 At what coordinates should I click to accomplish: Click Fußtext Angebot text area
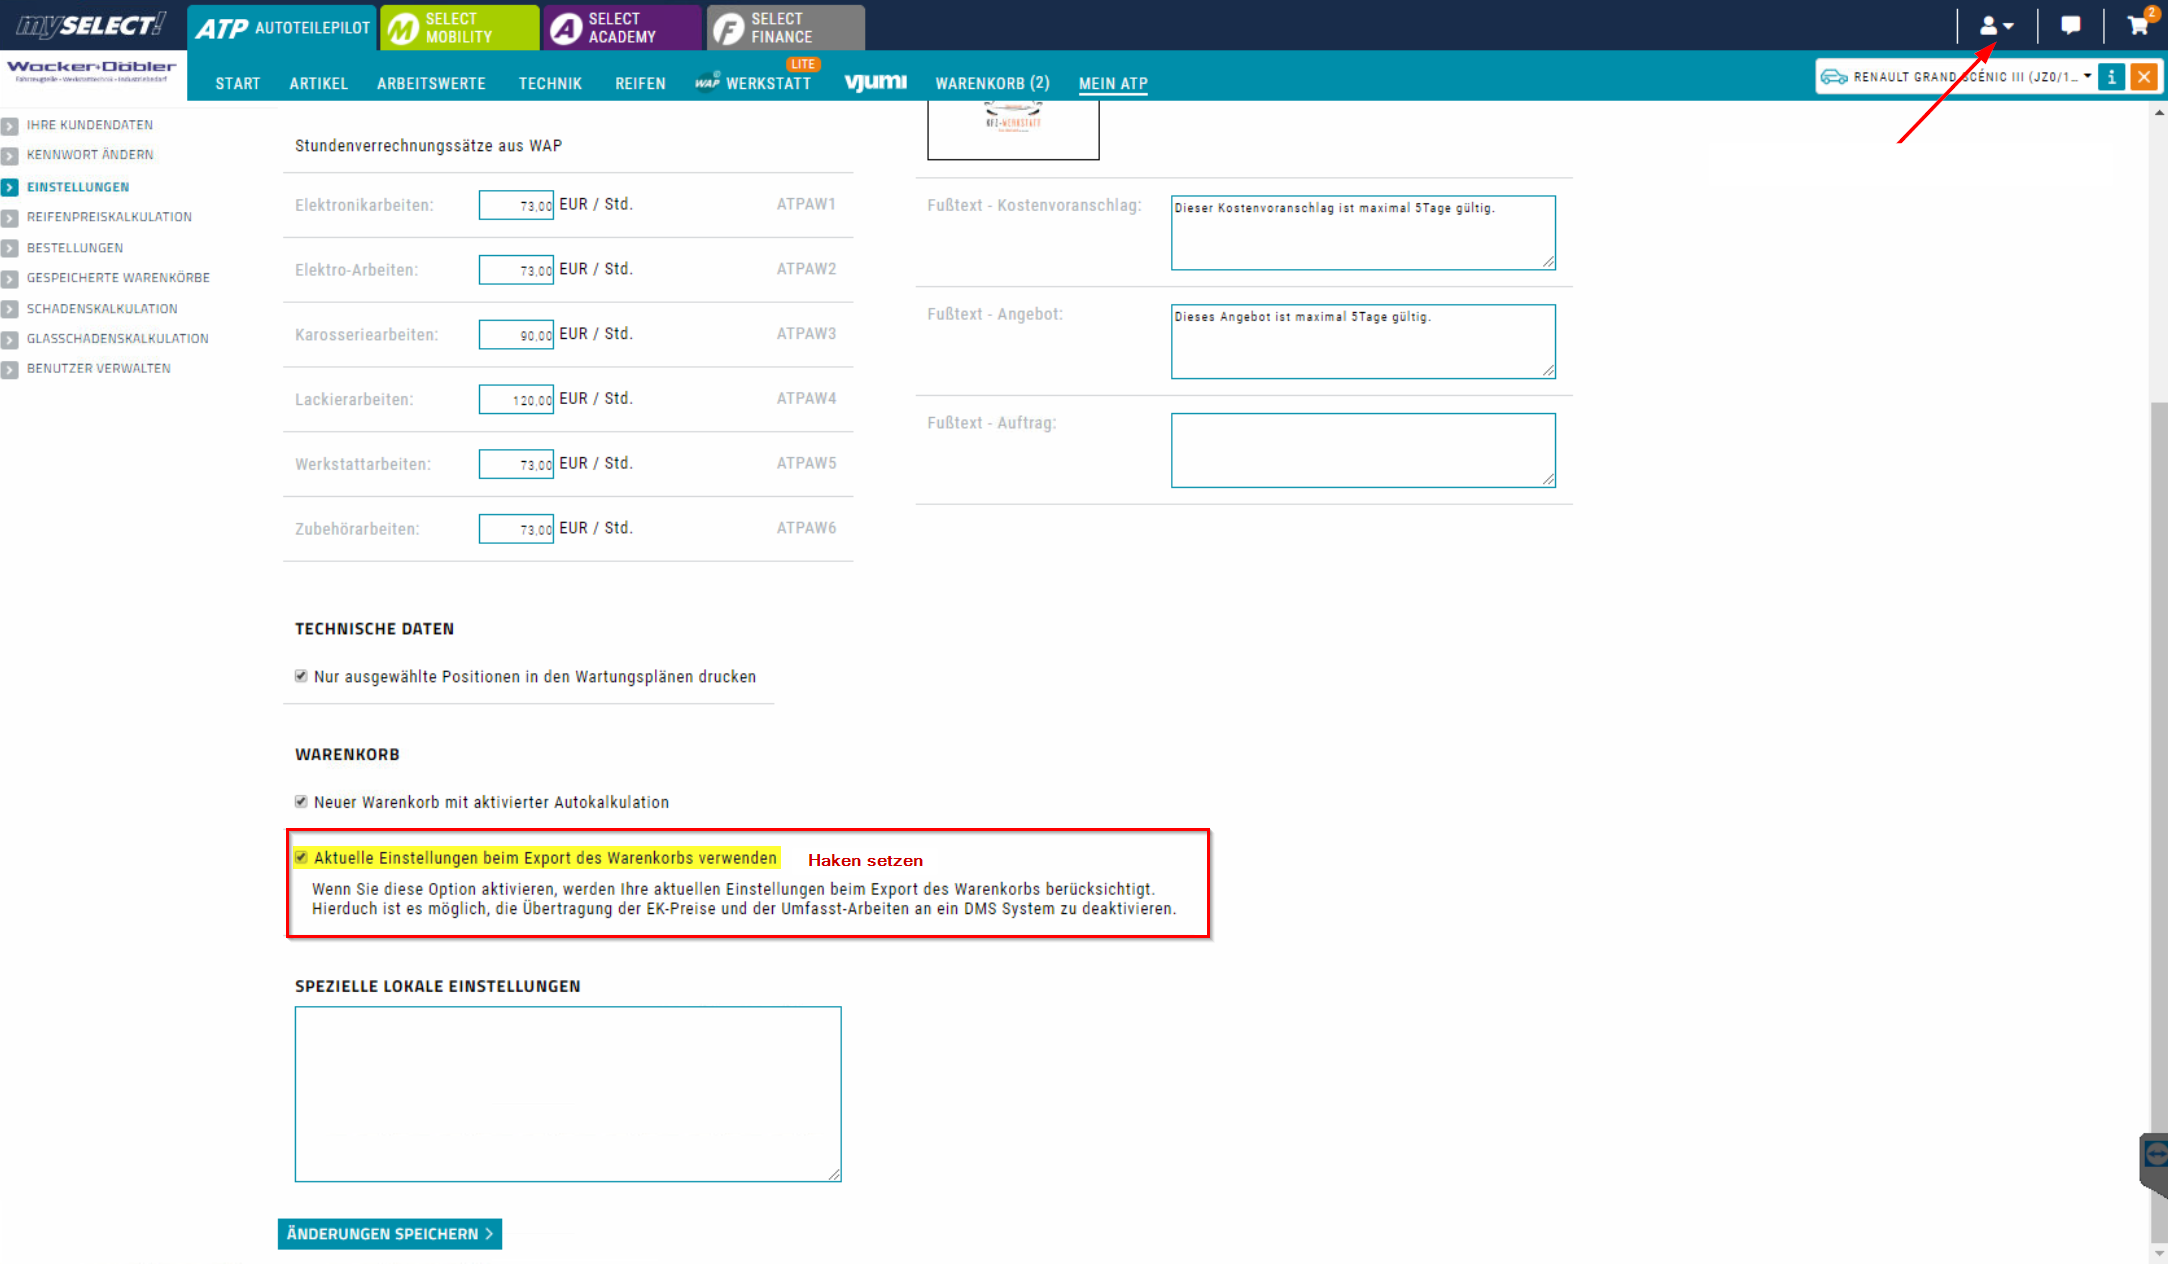tap(1363, 342)
